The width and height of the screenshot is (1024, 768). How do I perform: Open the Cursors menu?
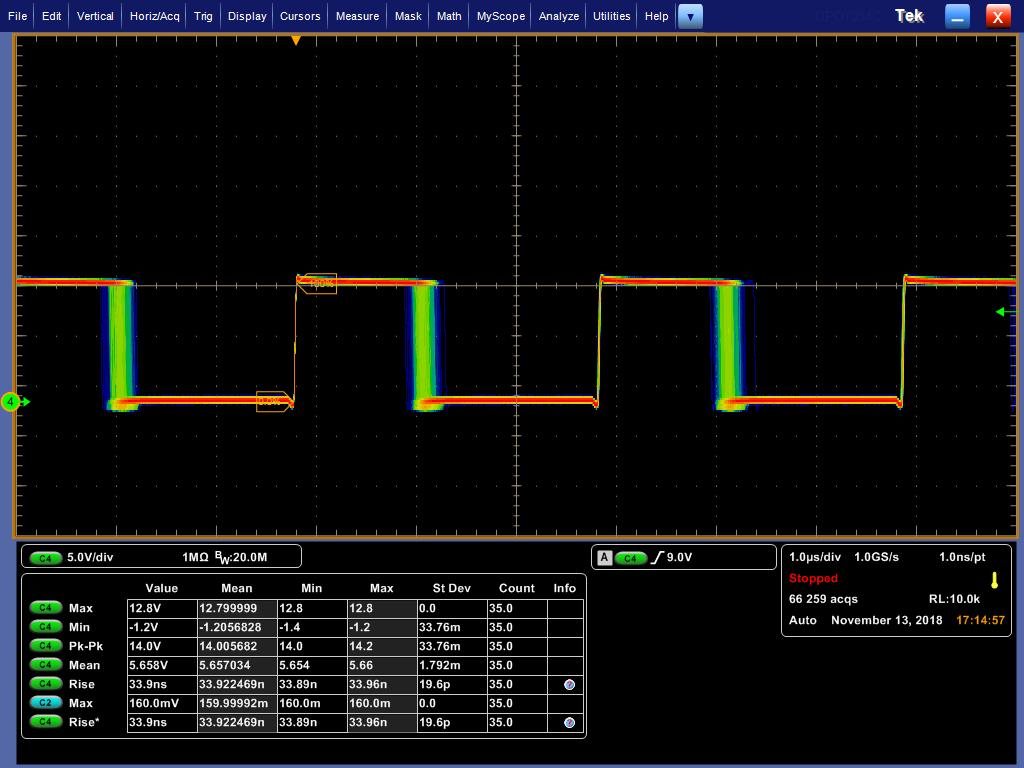[300, 16]
